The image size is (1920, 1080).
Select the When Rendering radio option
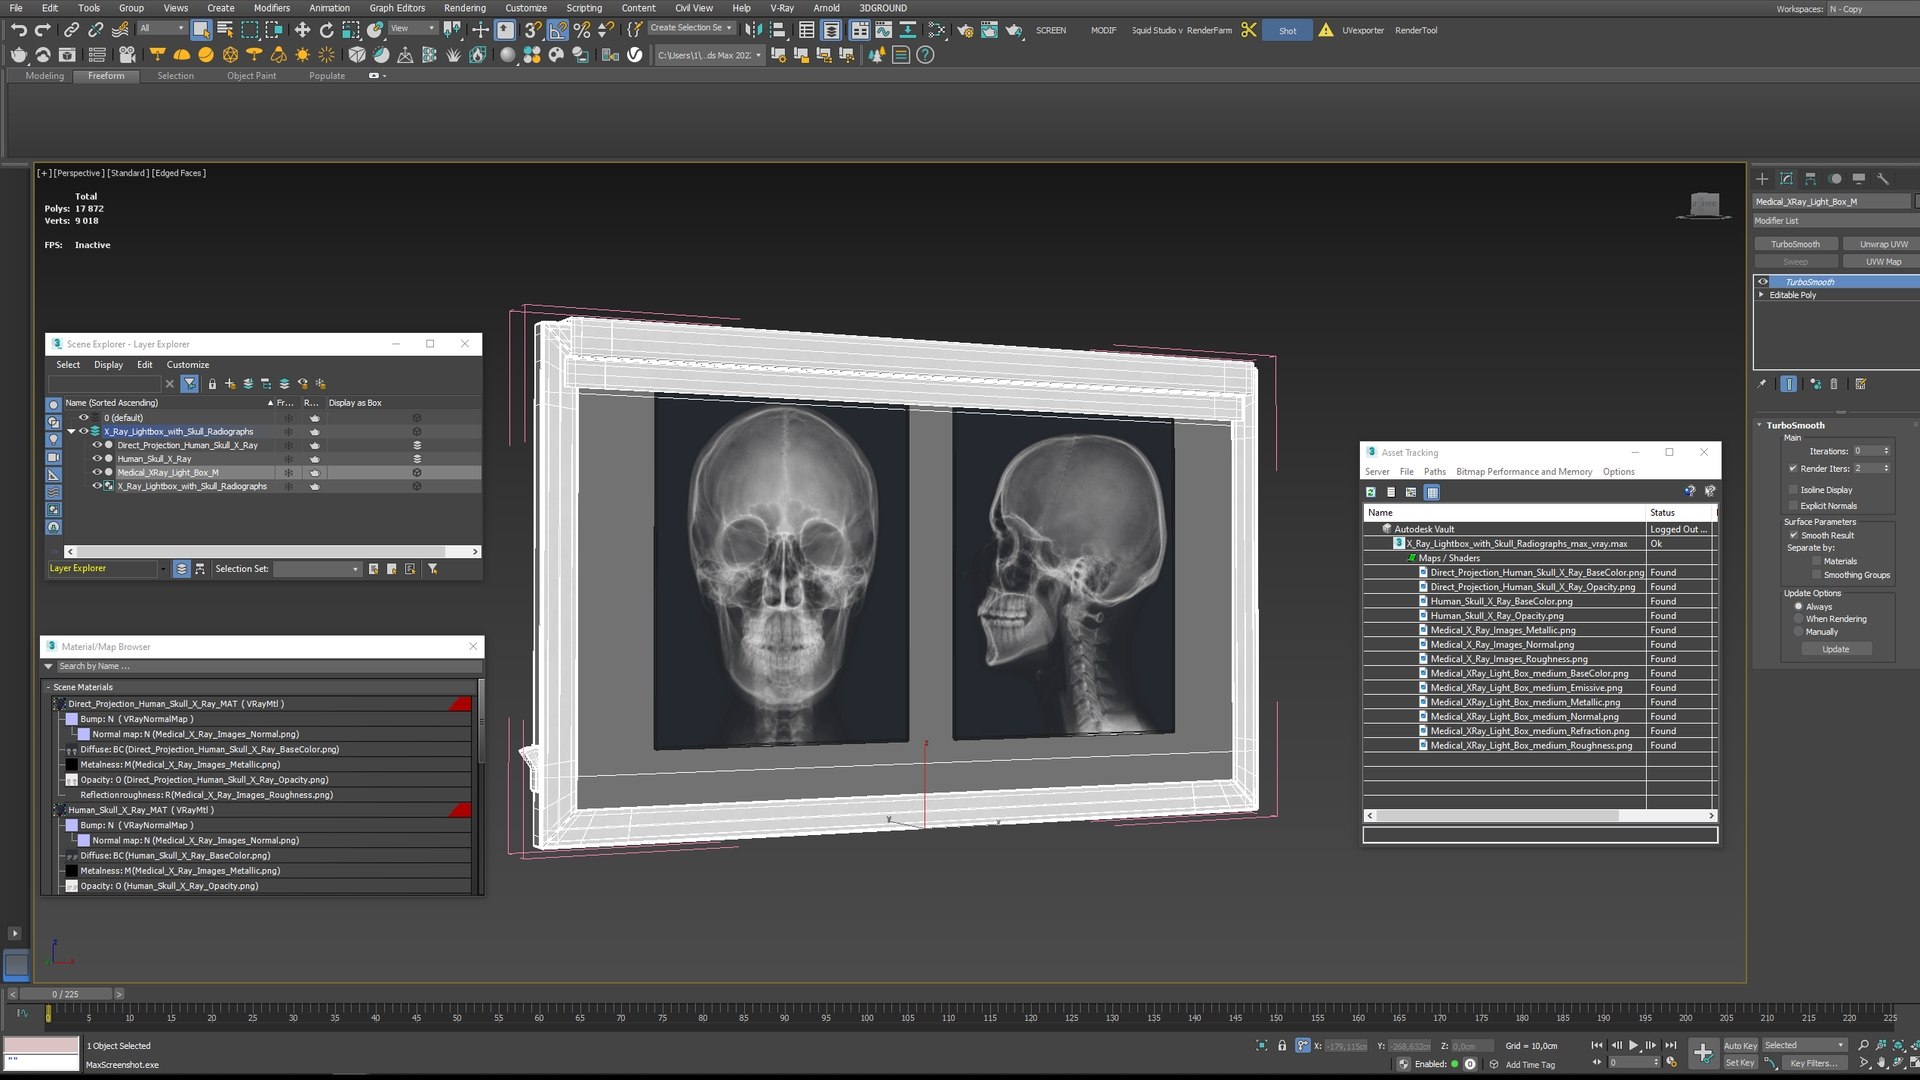1799,619
